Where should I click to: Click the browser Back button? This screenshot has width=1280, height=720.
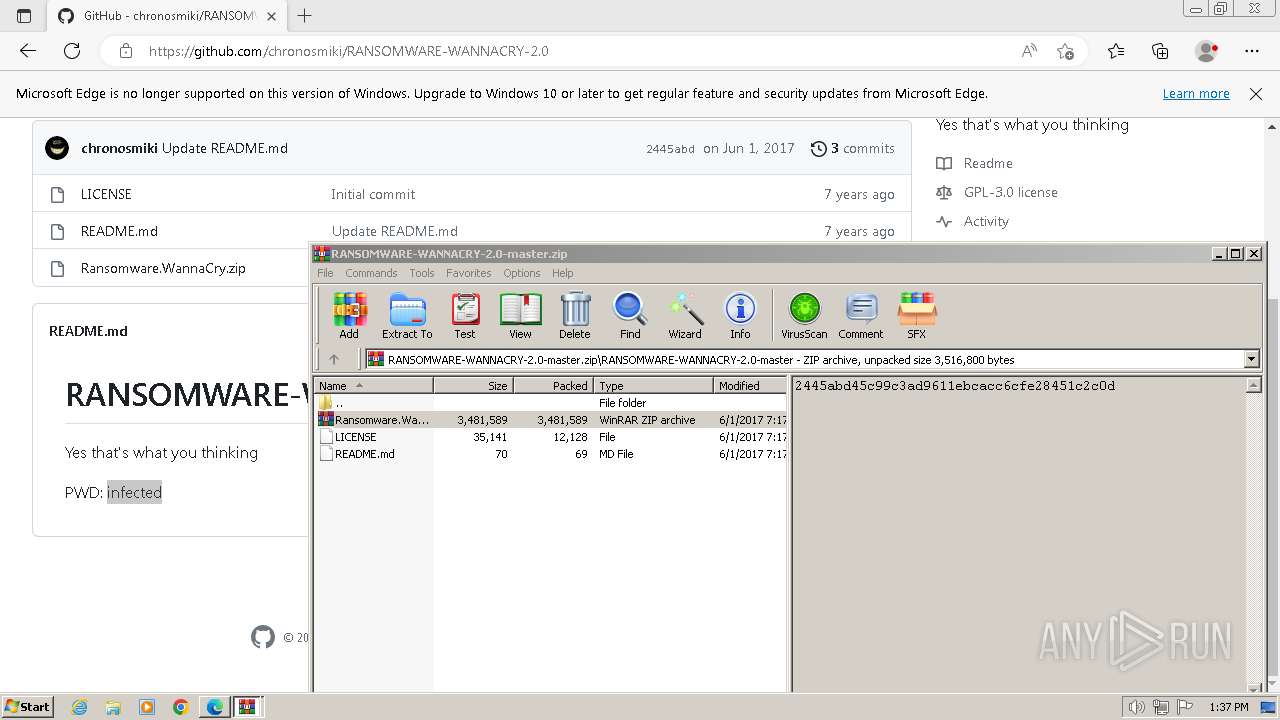[28, 51]
